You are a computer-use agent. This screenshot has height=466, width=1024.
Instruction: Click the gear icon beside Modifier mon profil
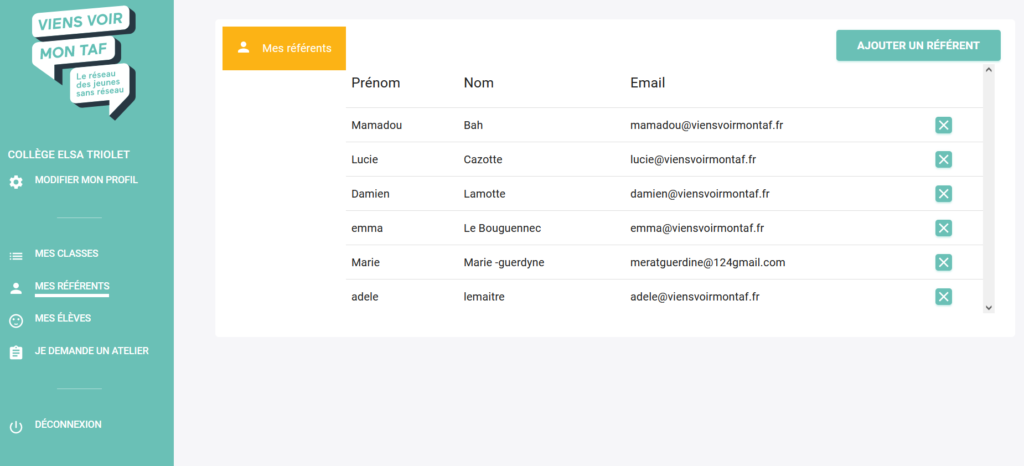click(x=16, y=182)
